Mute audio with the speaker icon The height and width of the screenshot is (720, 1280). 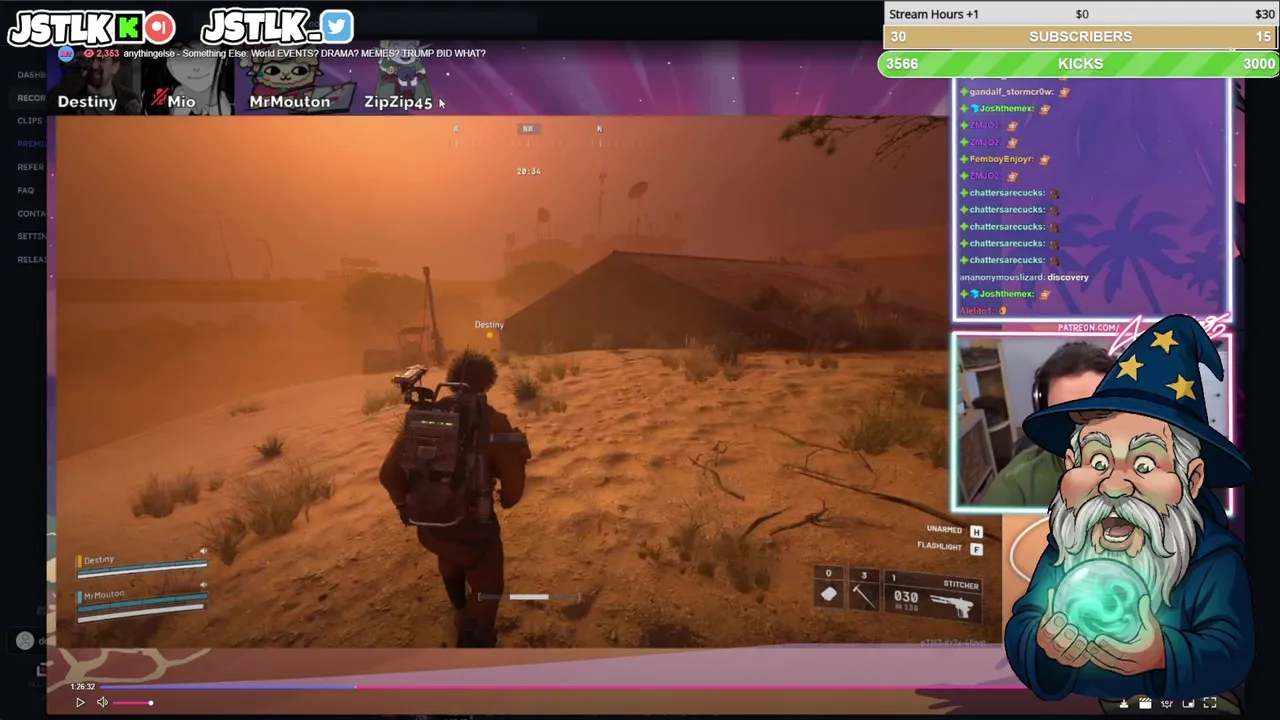(x=102, y=702)
